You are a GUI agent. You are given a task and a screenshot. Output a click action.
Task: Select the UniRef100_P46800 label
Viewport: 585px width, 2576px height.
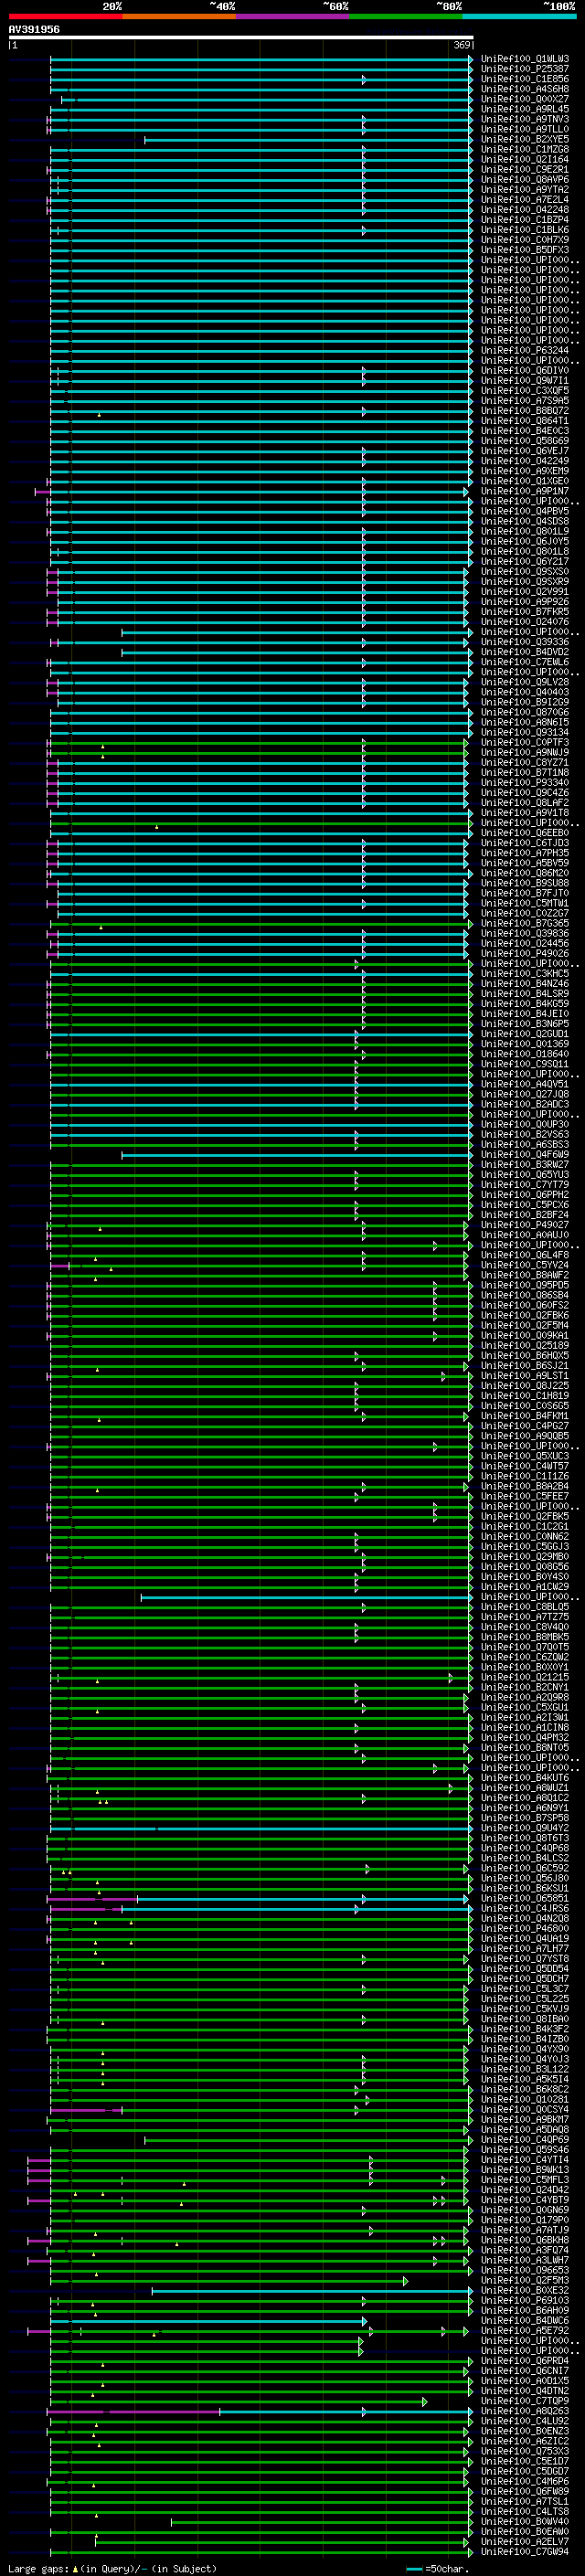[525, 1928]
